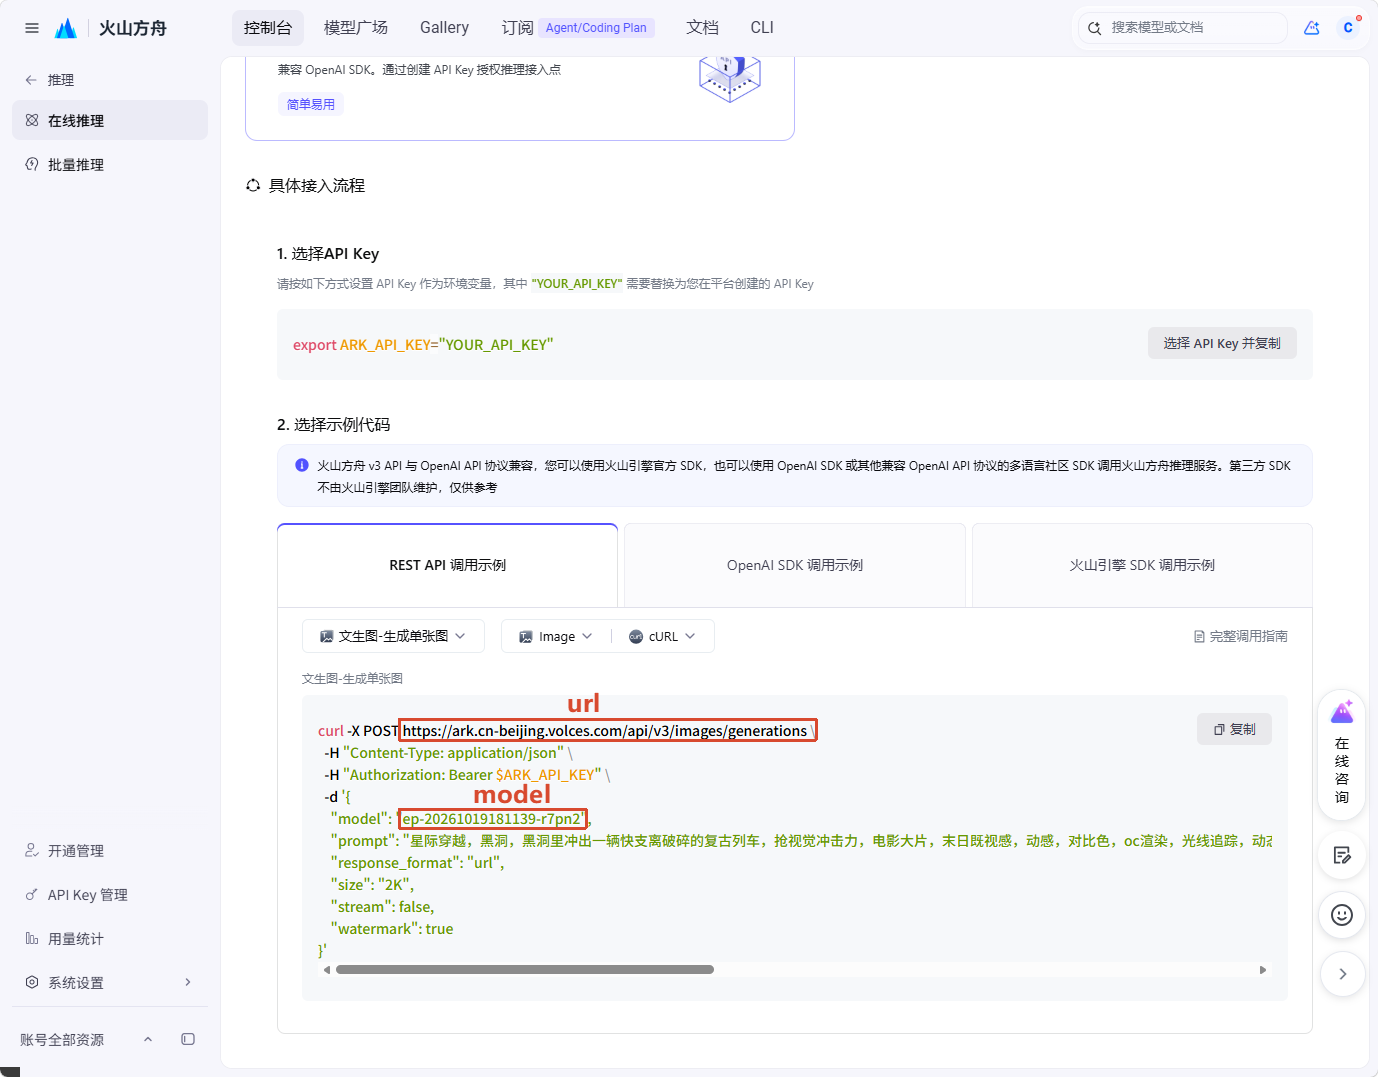Click the smiley satisfaction icon

pyautogui.click(x=1342, y=915)
